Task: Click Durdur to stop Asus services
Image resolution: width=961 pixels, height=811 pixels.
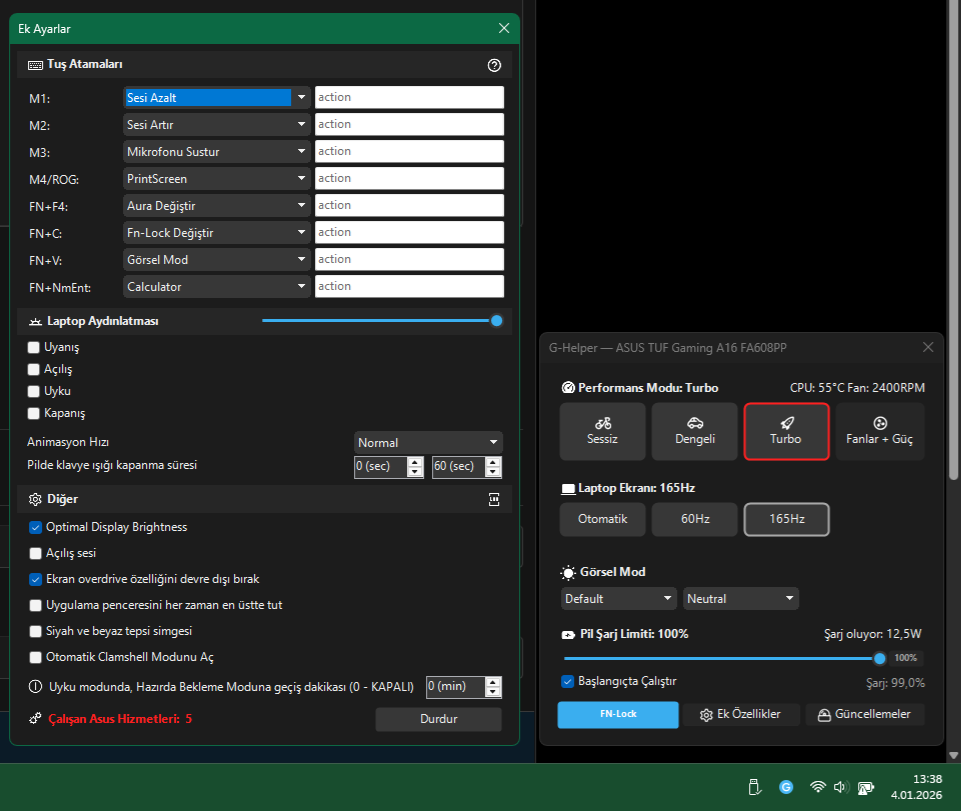Action: point(438,719)
